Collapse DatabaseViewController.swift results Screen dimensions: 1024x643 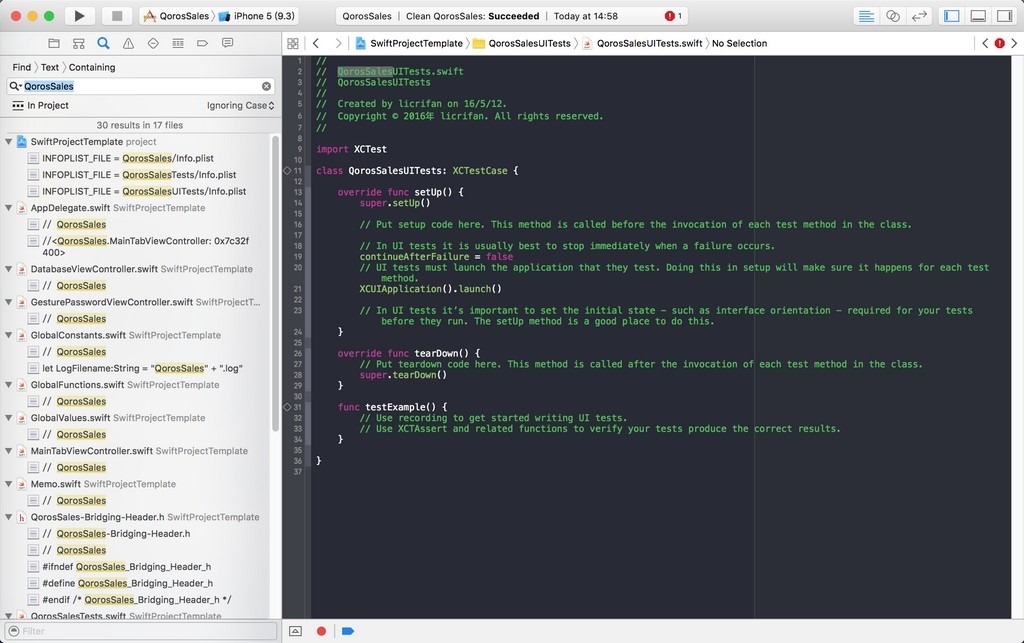pos(8,269)
